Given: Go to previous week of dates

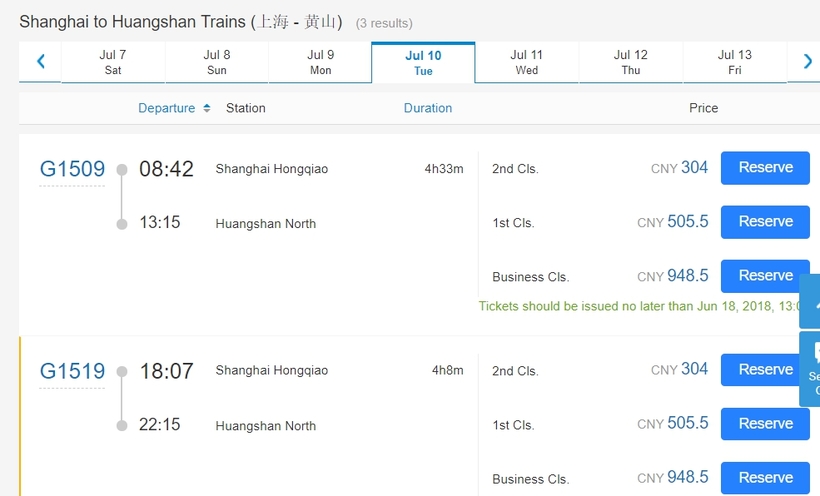Looking at the screenshot, I should [x=40, y=62].
